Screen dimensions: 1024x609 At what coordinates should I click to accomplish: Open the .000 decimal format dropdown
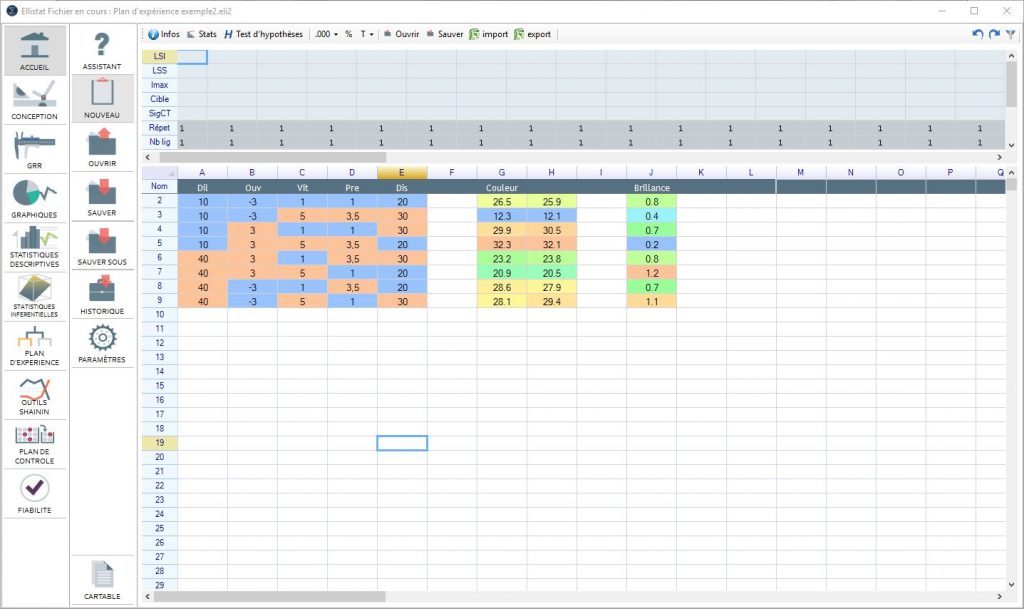(x=327, y=34)
